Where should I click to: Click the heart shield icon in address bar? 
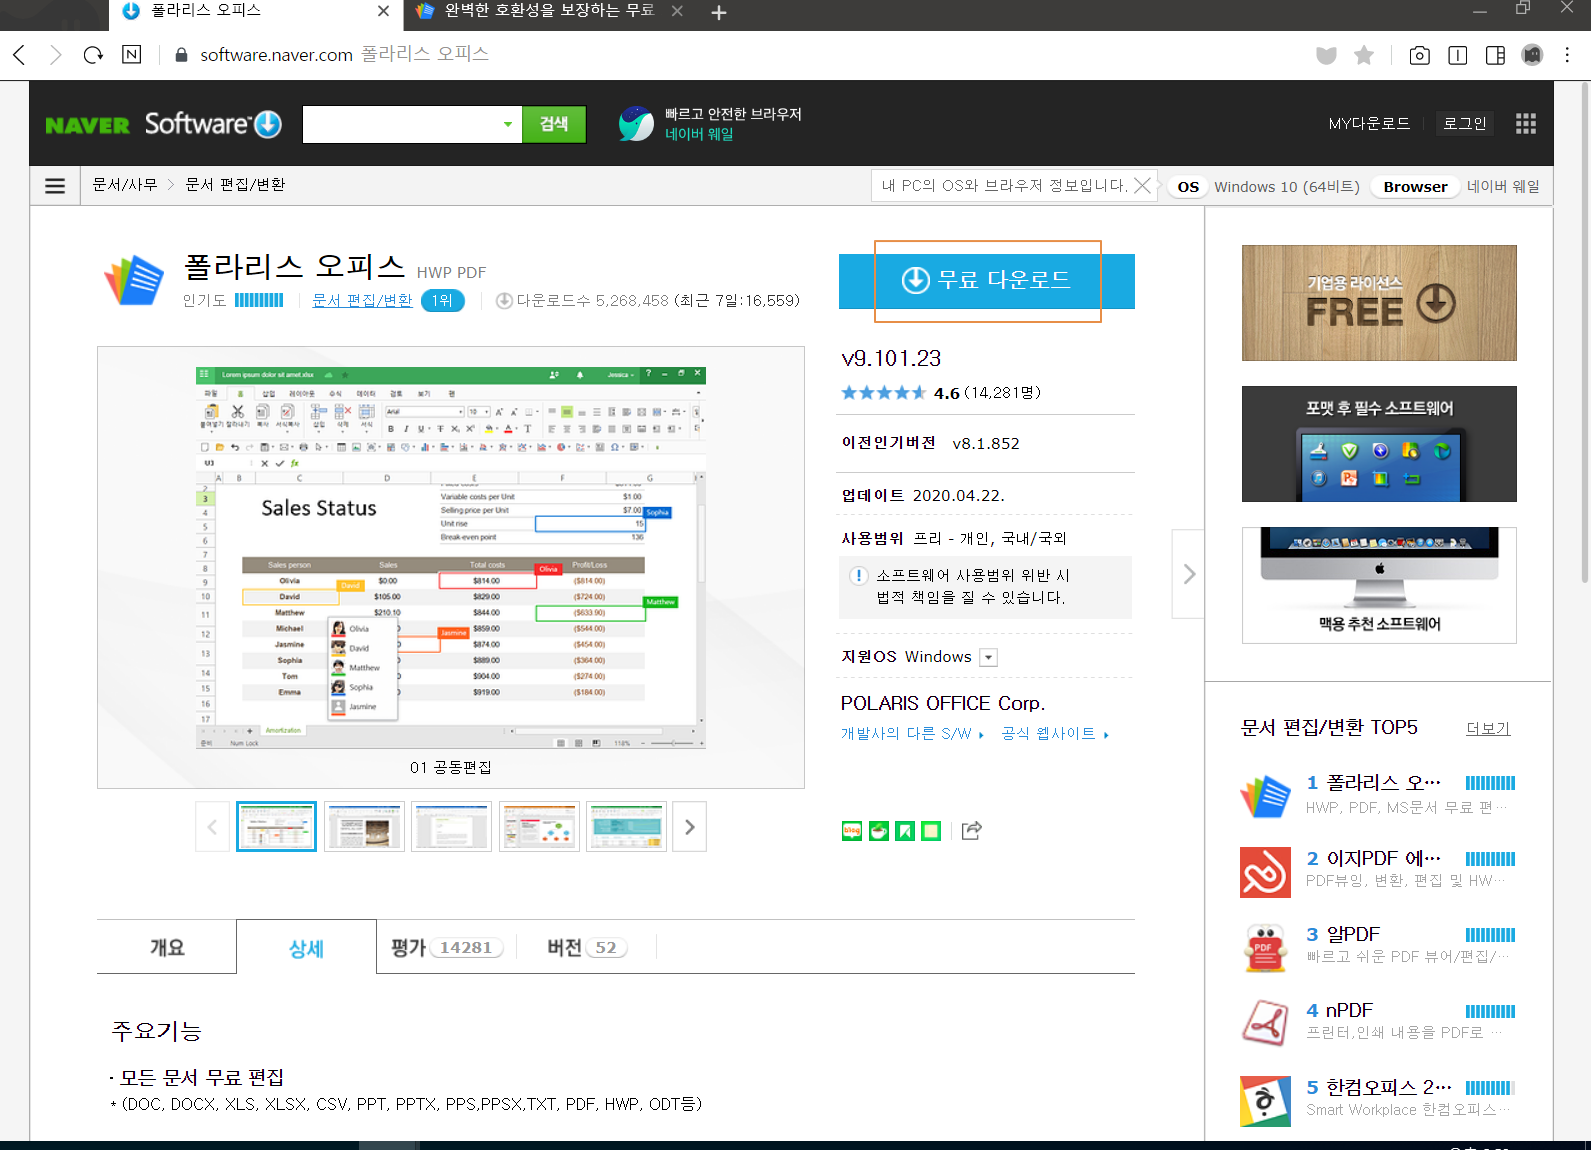1326,56
